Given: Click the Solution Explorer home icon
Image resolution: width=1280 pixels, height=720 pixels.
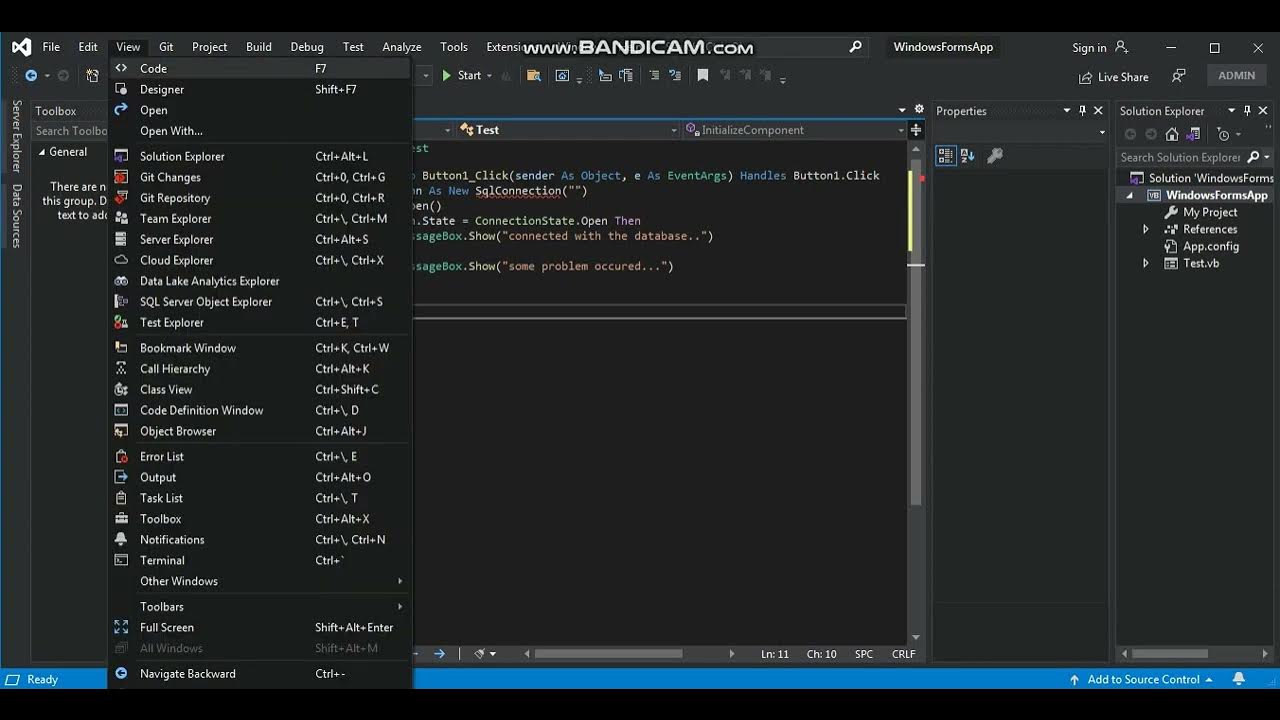Looking at the screenshot, I should point(1172,134).
